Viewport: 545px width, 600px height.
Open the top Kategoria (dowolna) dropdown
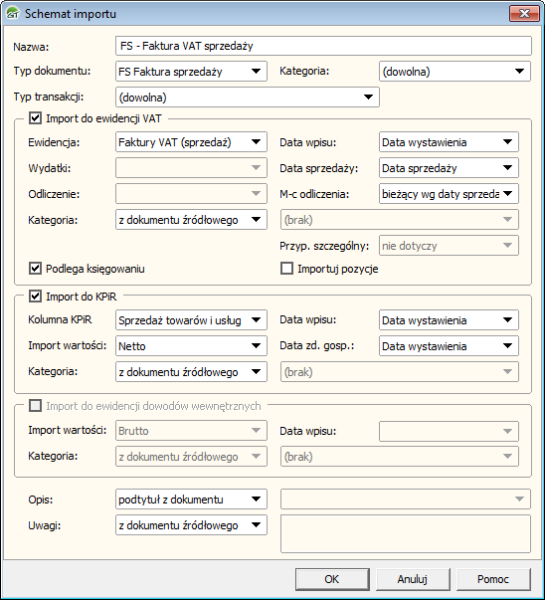click(455, 72)
